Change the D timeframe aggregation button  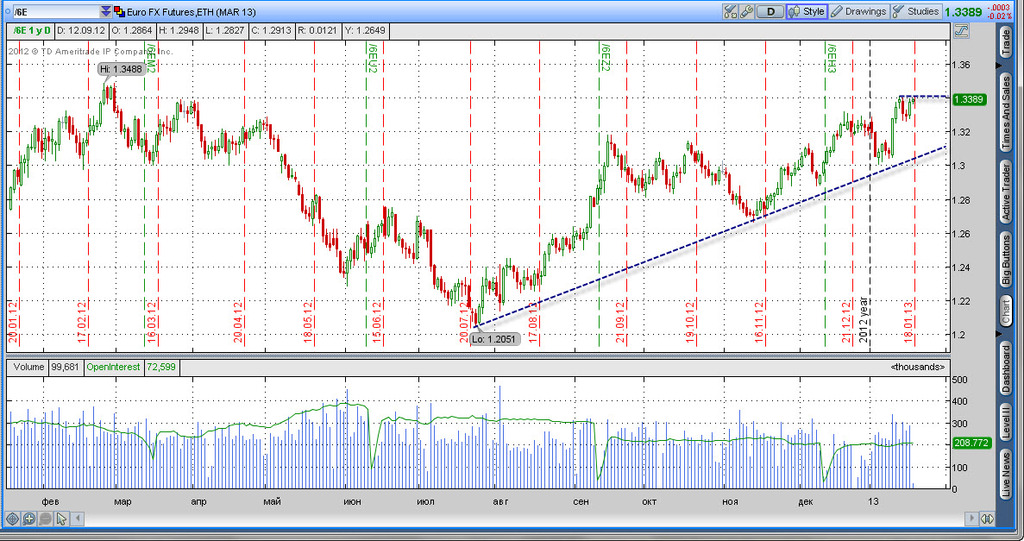(770, 11)
